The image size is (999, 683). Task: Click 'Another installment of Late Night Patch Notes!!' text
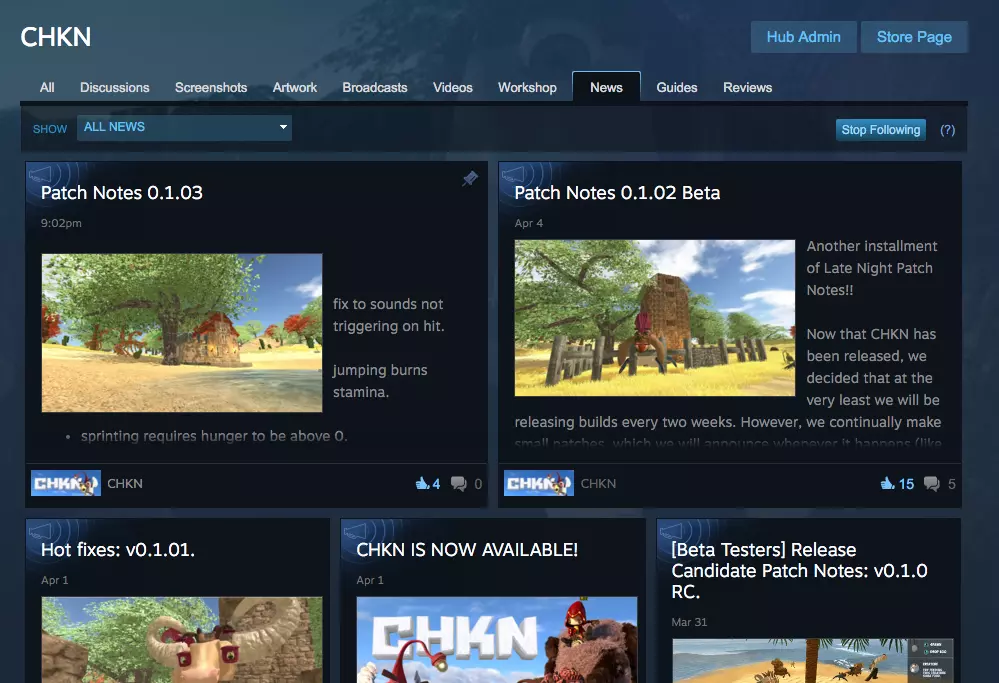(872, 268)
